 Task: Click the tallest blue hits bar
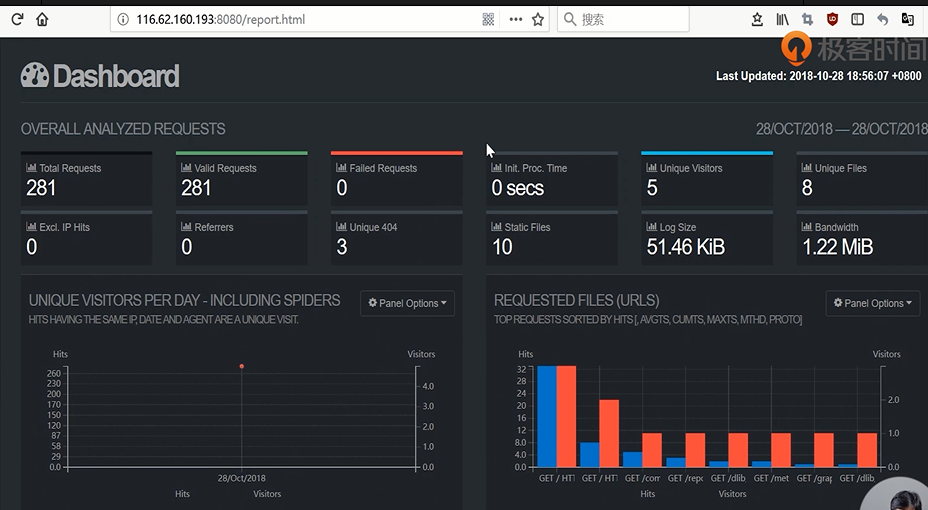[x=546, y=417]
